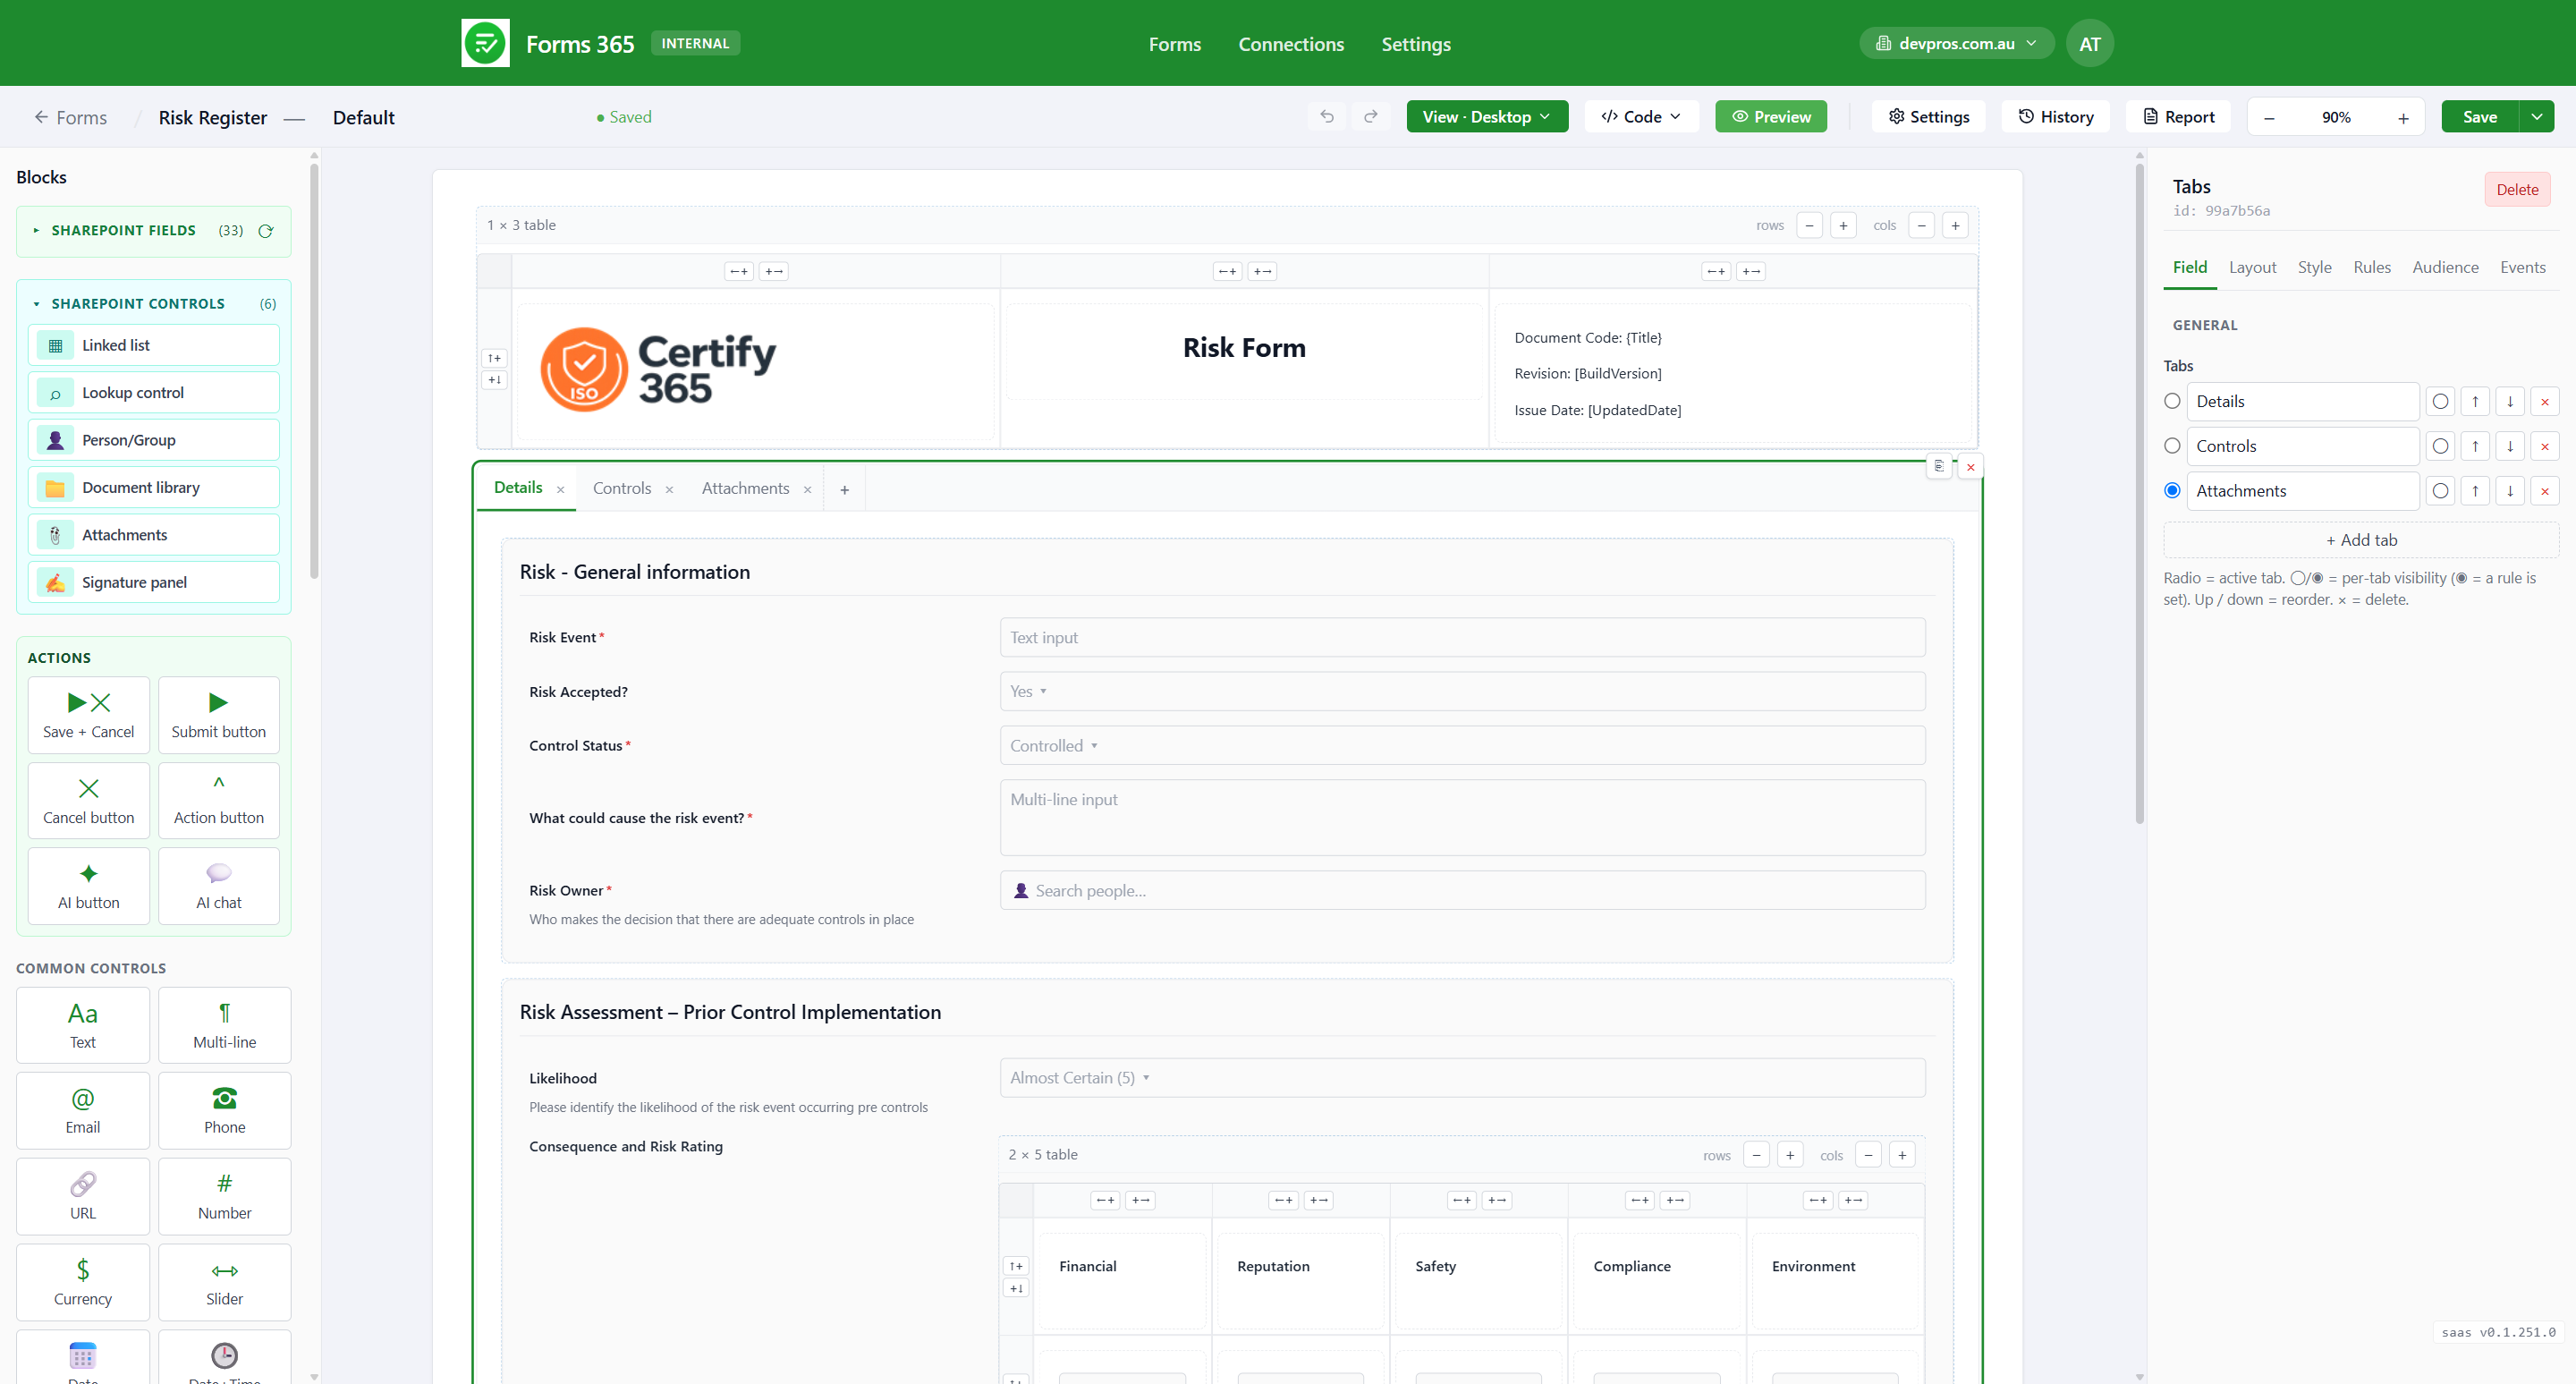The width and height of the screenshot is (2576, 1384).
Task: Click the green Preview button
Action: click(1771, 117)
